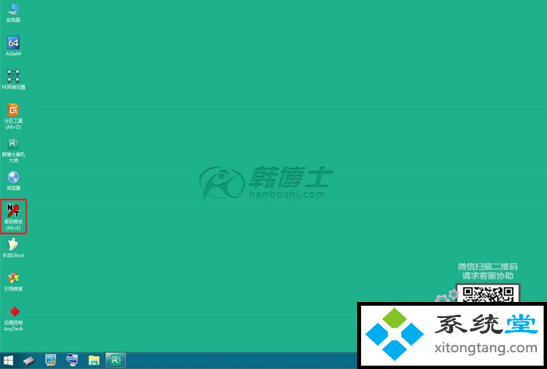Open the Hanboshi installer master desktop icon

(x=13, y=150)
